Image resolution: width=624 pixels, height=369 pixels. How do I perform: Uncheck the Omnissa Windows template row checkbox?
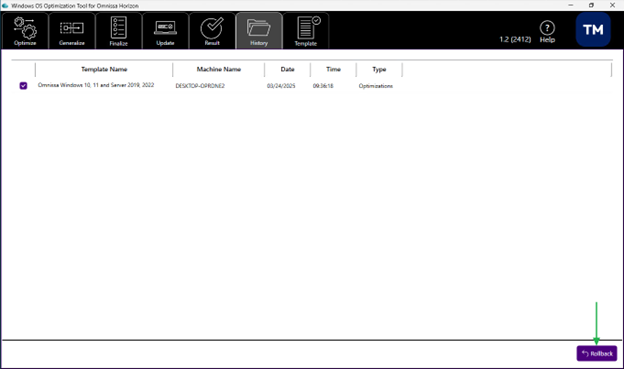[x=23, y=86]
